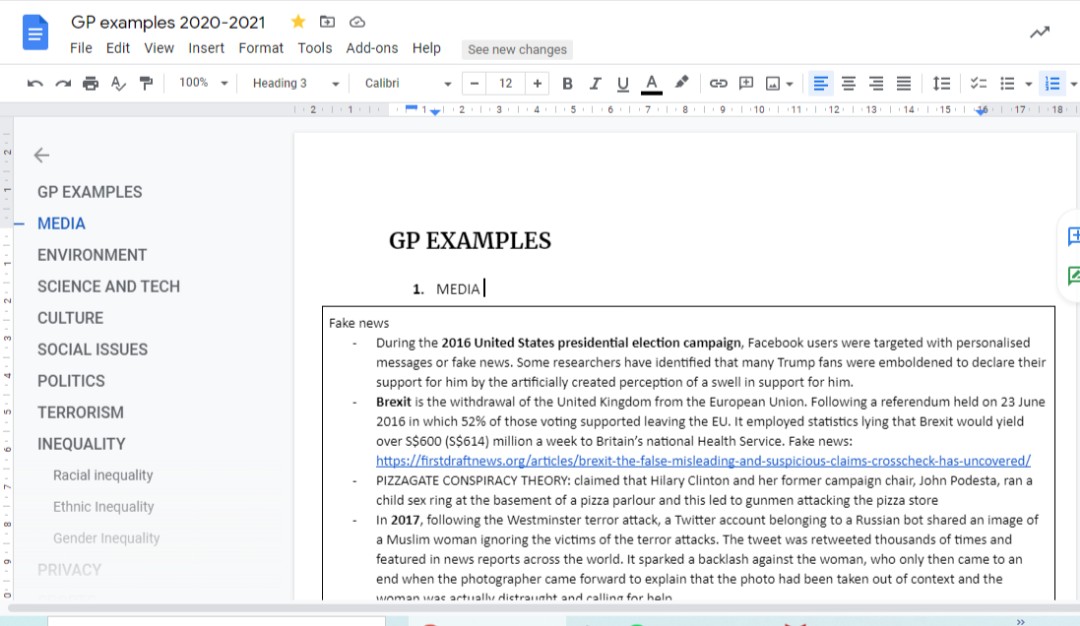This screenshot has height=626, width=1080.
Task: Open the Print dialog icon
Action: click(90, 83)
